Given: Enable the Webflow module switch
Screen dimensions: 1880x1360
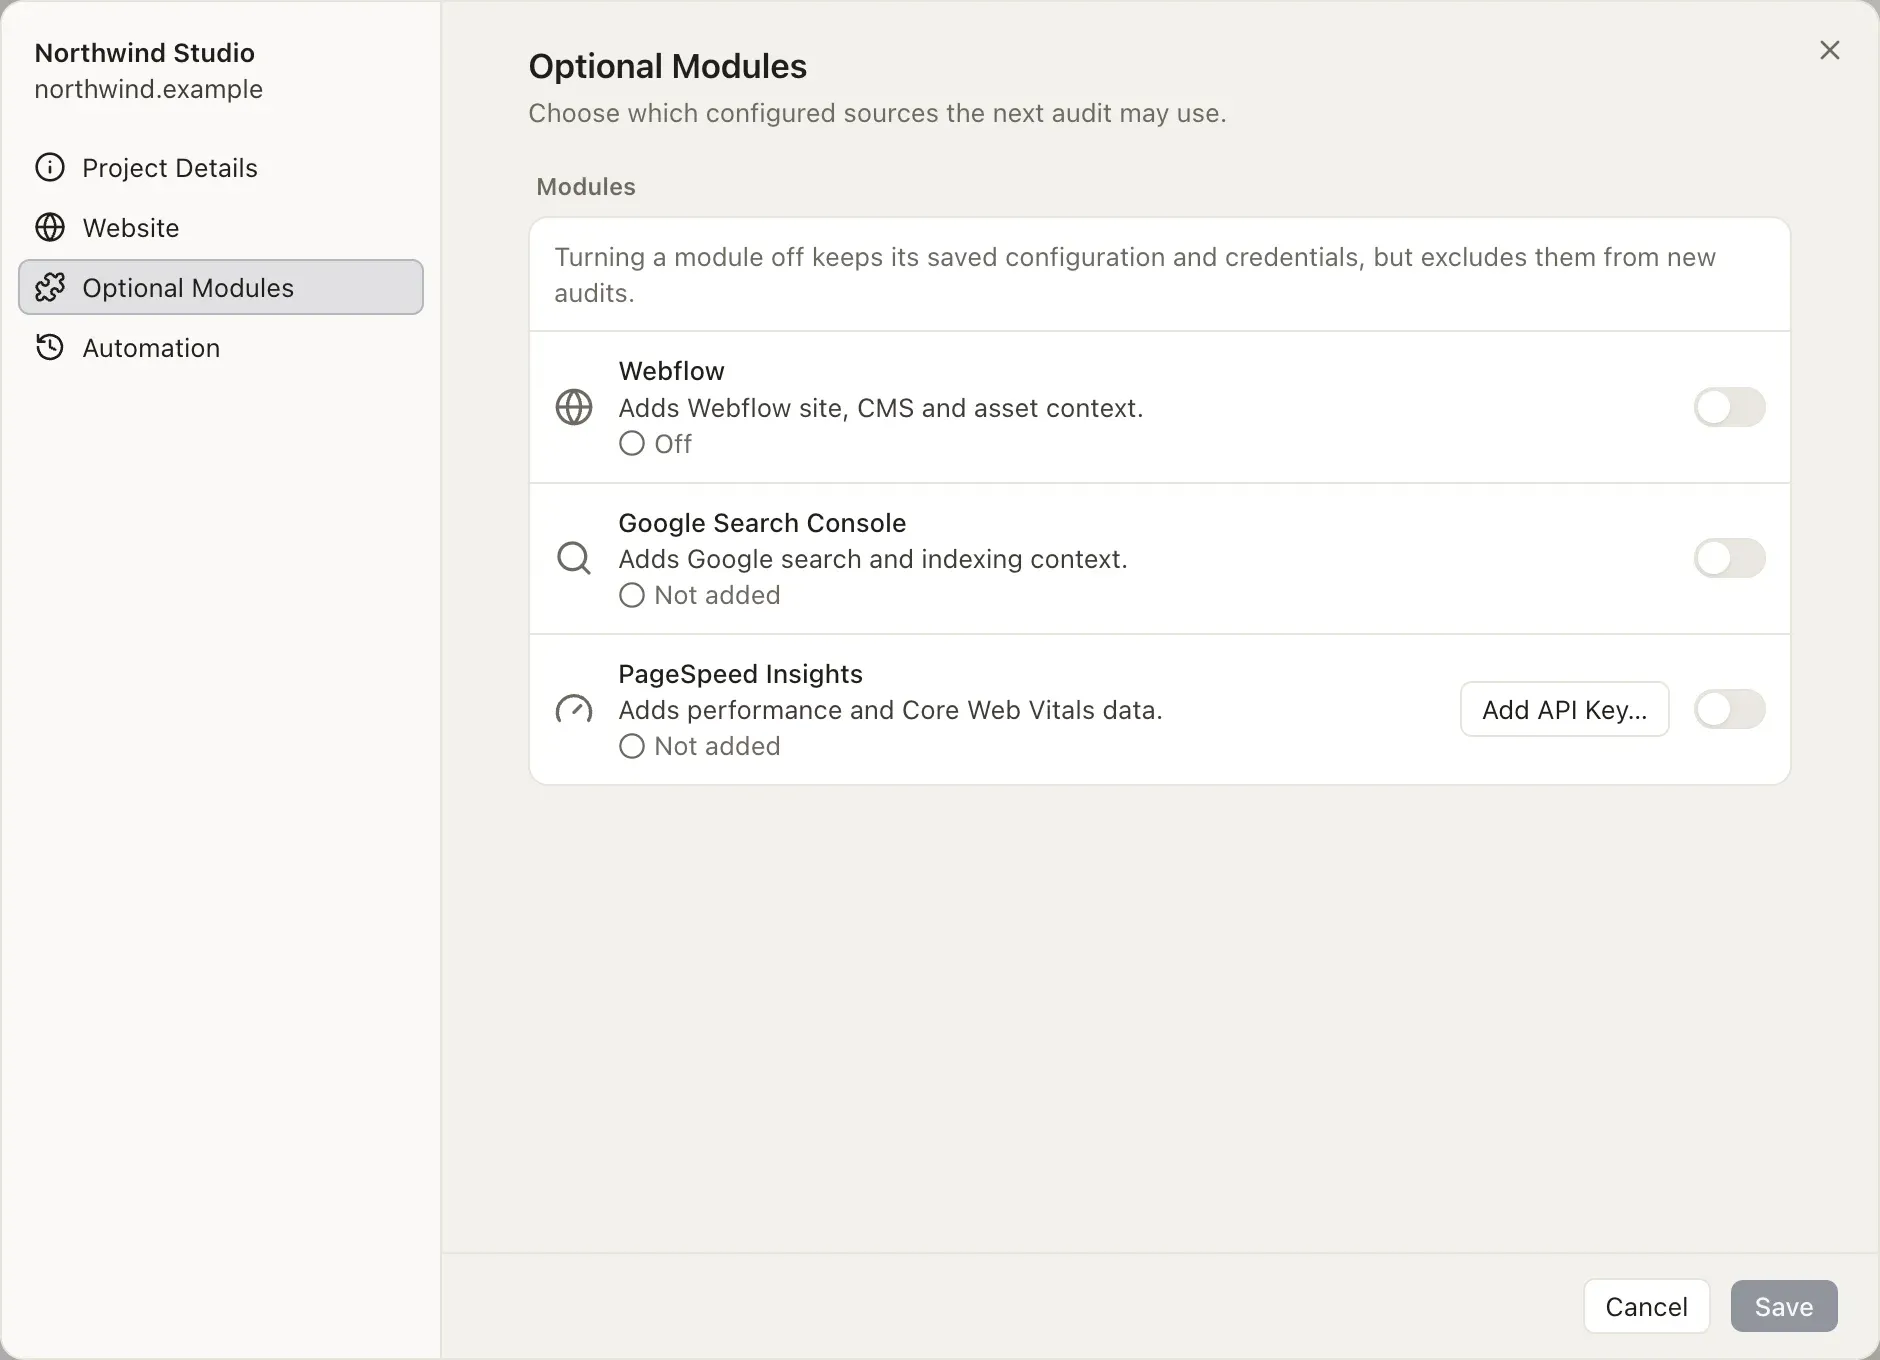Looking at the screenshot, I should tap(1729, 407).
